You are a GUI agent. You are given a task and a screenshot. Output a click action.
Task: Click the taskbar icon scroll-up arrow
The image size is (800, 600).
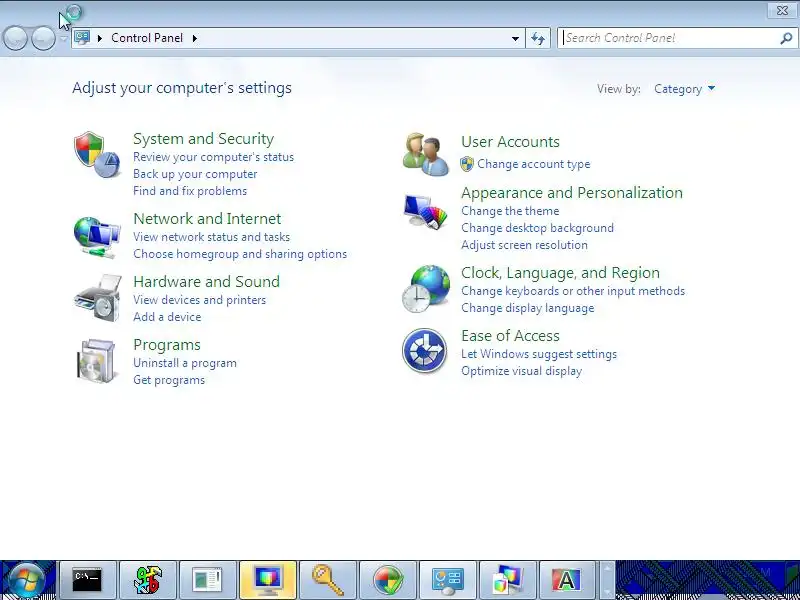[606, 567]
